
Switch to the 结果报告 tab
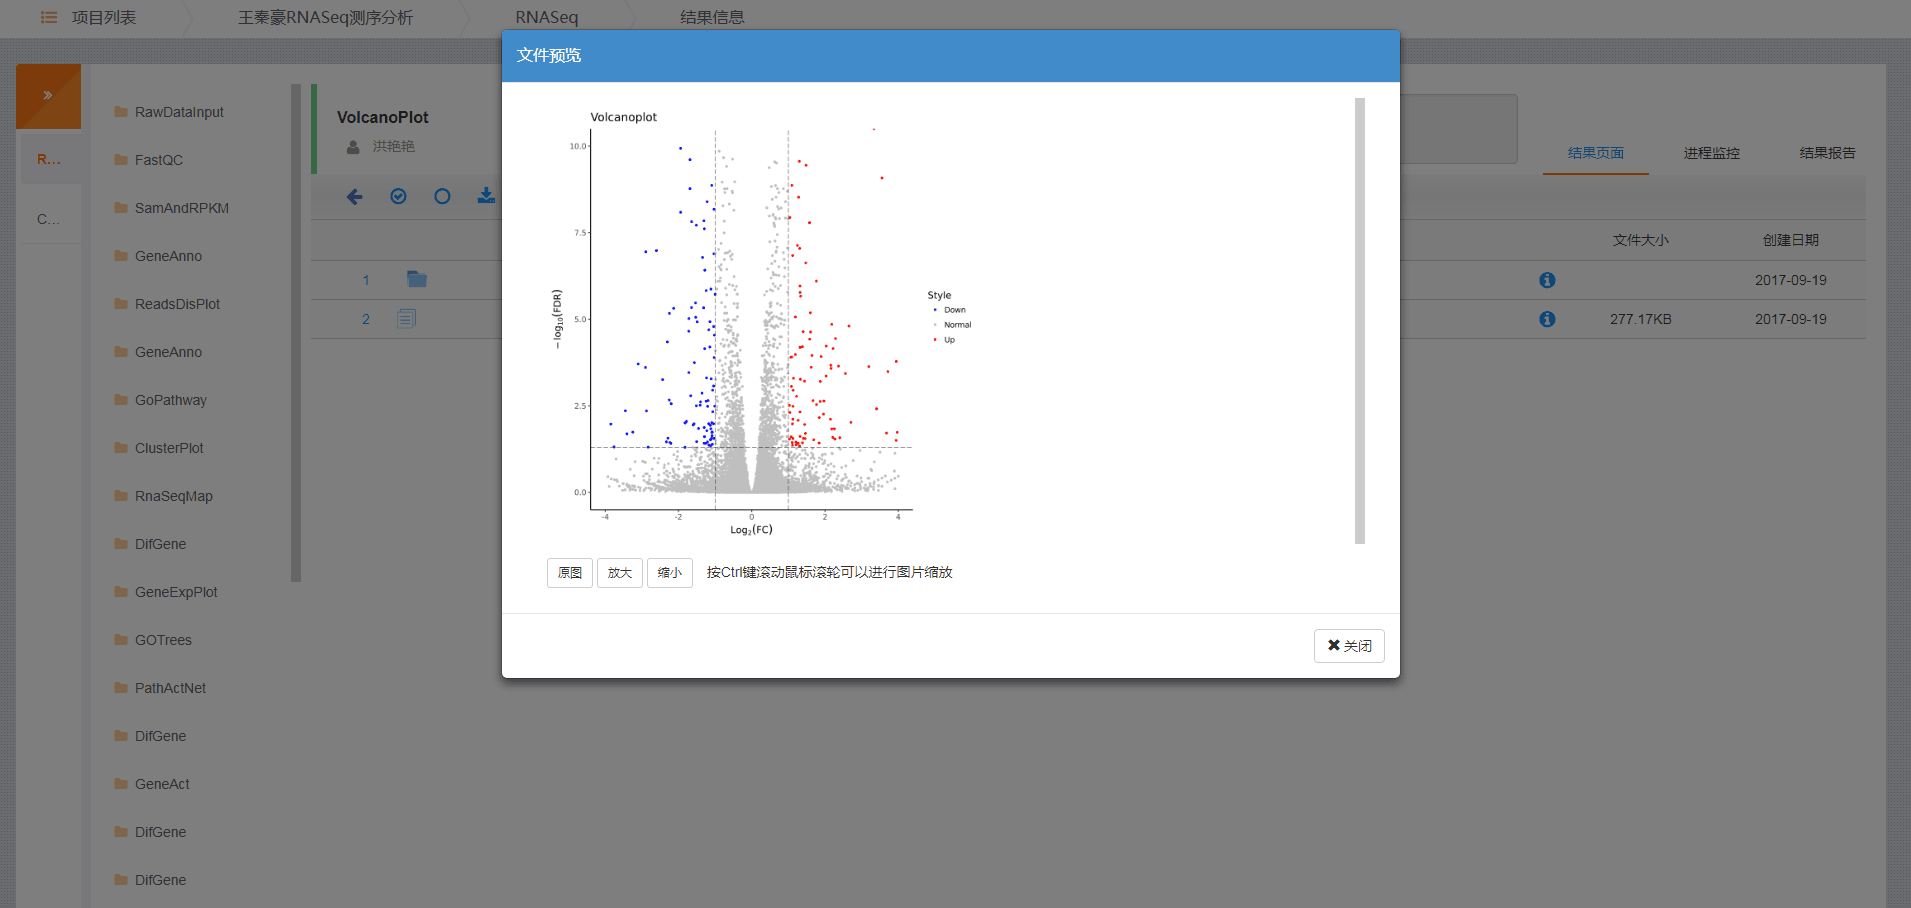(1827, 153)
